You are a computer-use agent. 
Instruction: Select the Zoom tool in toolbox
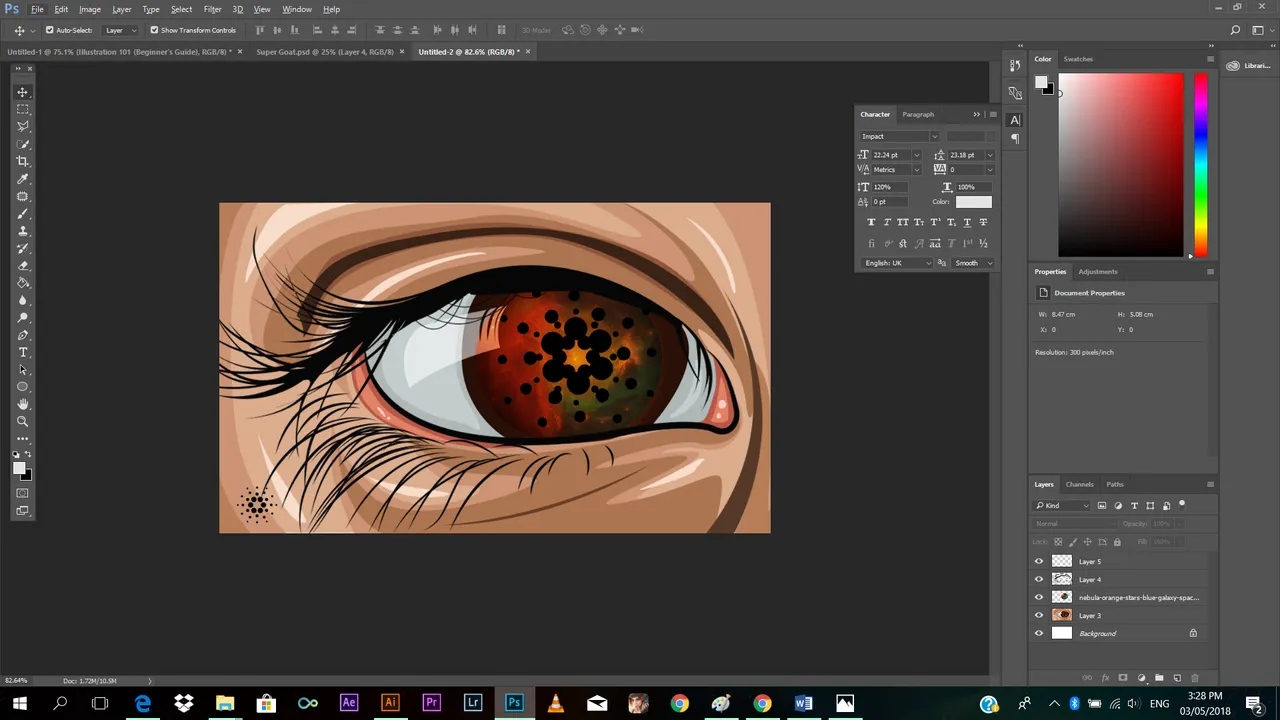22,422
